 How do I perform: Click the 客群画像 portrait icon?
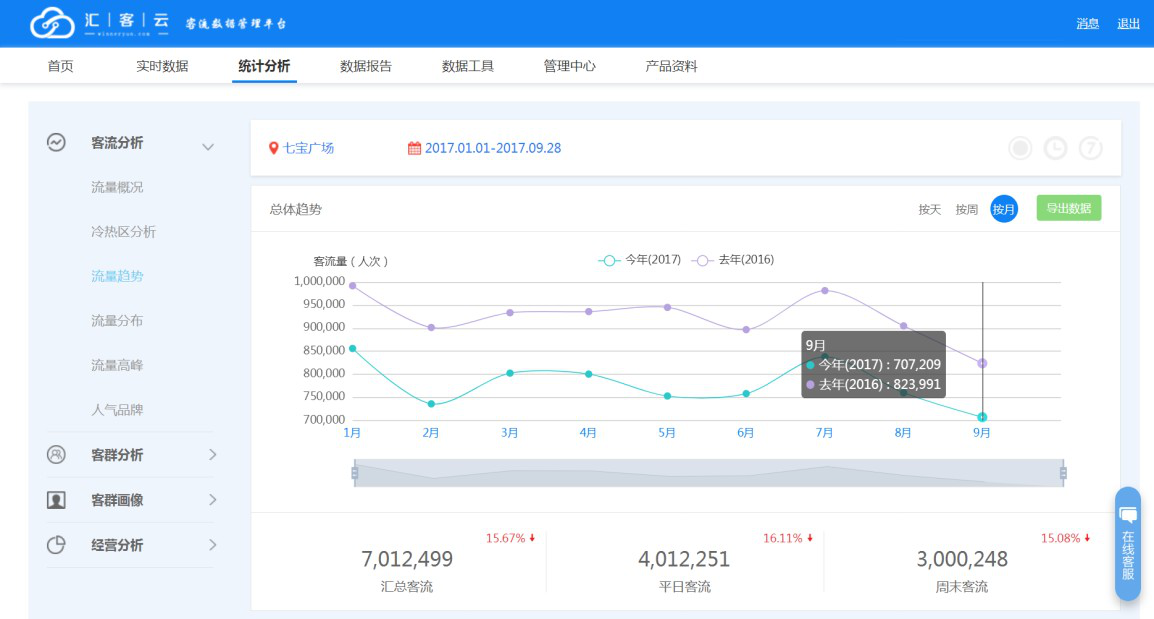click(x=57, y=500)
